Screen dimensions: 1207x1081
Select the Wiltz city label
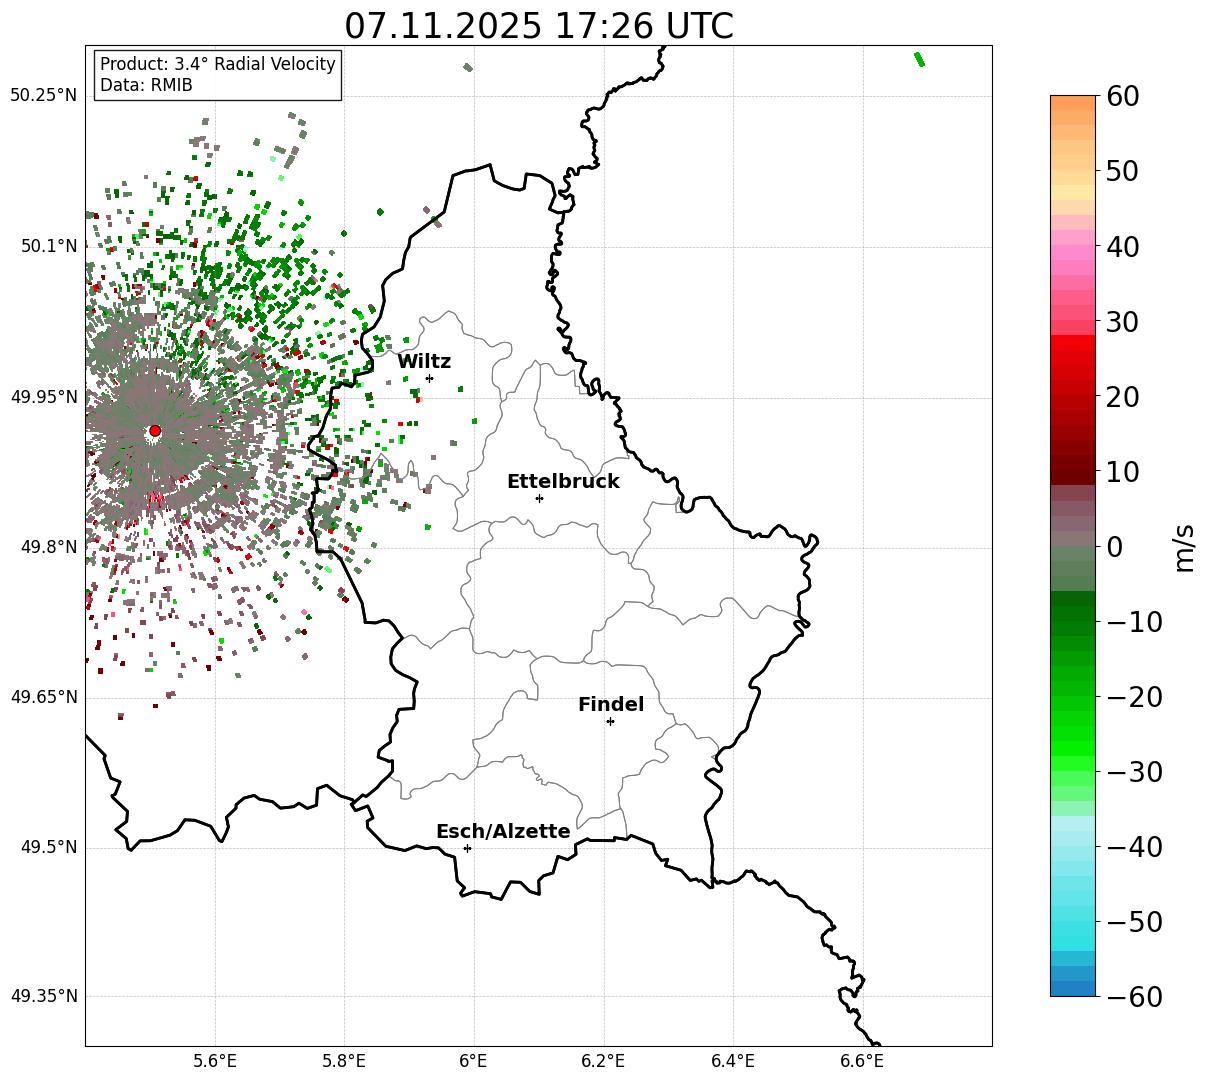click(x=424, y=362)
